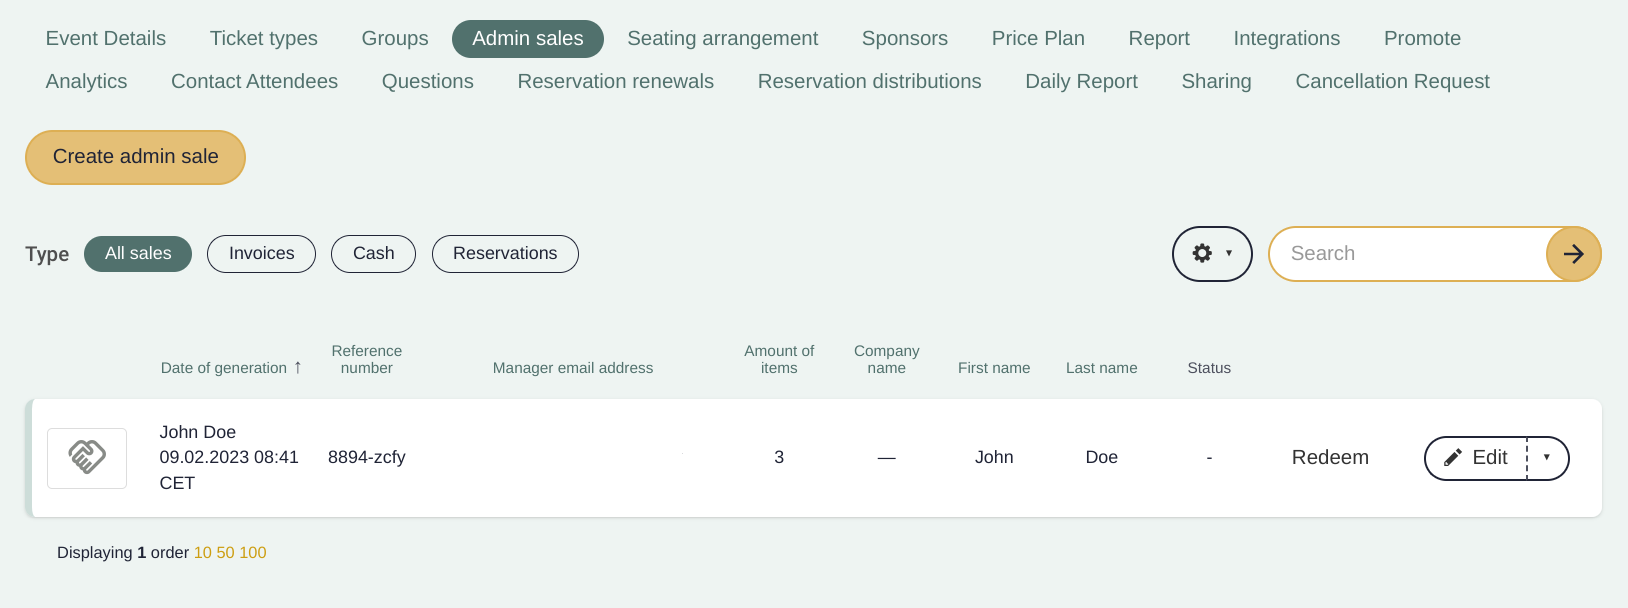Open the Ticket types tab
Image resolution: width=1628 pixels, height=608 pixels.
pos(264,38)
